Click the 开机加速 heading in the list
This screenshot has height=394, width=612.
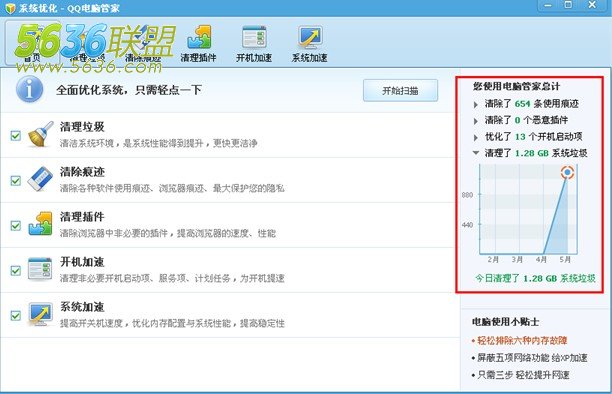(82, 262)
